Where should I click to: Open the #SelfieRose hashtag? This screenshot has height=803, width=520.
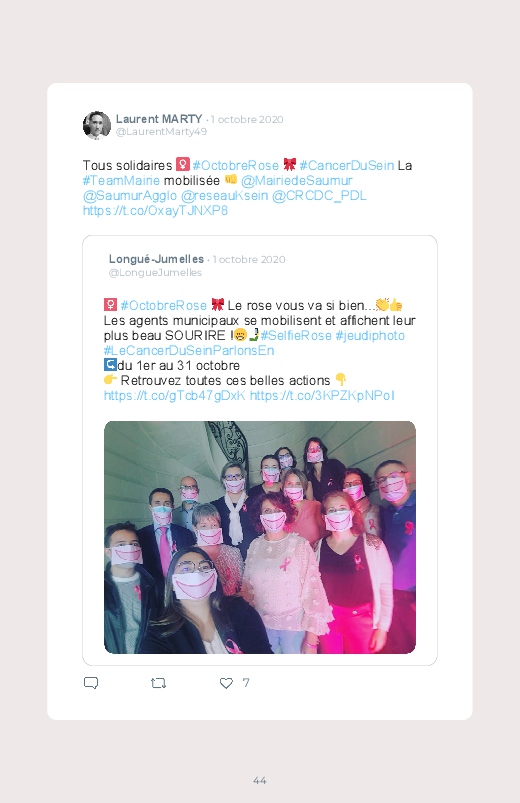296,335
